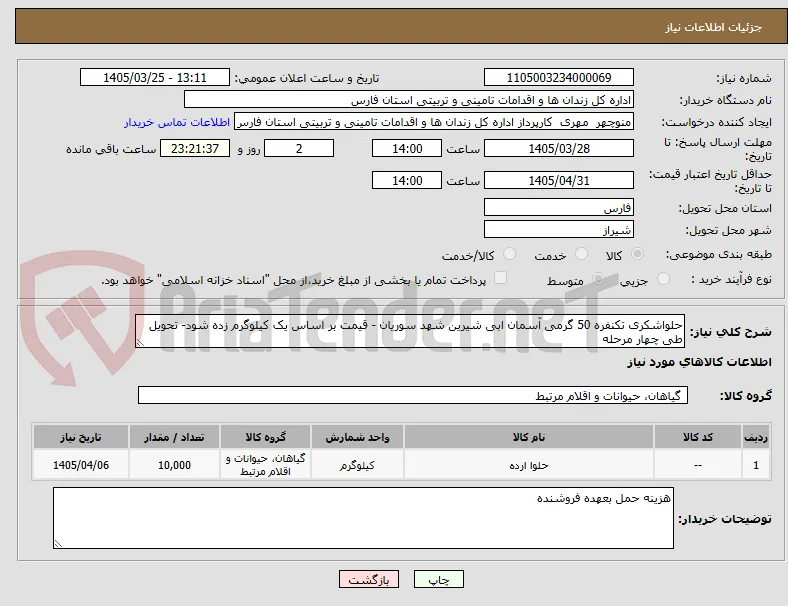788x606 pixels.
Task: Click the row number cell 1
Action: pyautogui.click(x=756, y=465)
